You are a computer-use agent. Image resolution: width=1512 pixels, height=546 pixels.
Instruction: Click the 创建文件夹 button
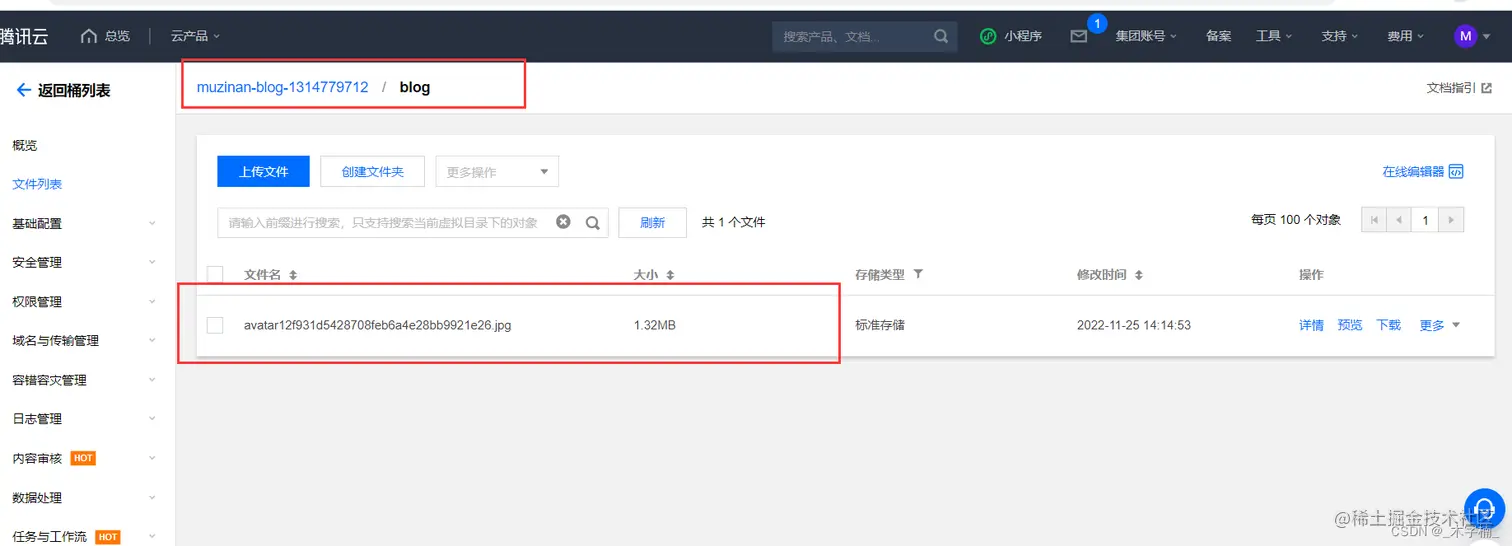(x=373, y=172)
